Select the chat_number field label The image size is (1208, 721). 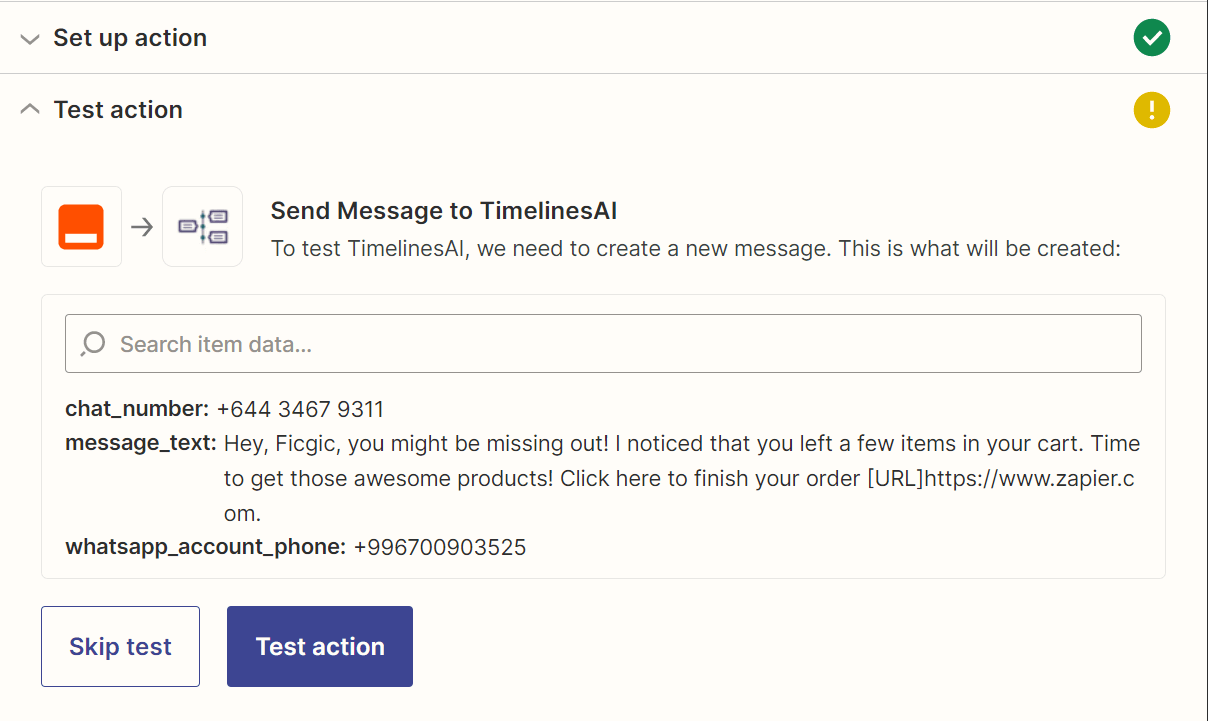(x=137, y=409)
